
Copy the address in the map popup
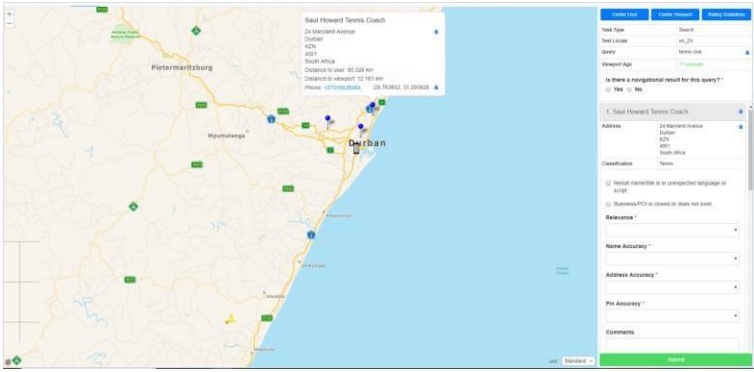pos(436,32)
